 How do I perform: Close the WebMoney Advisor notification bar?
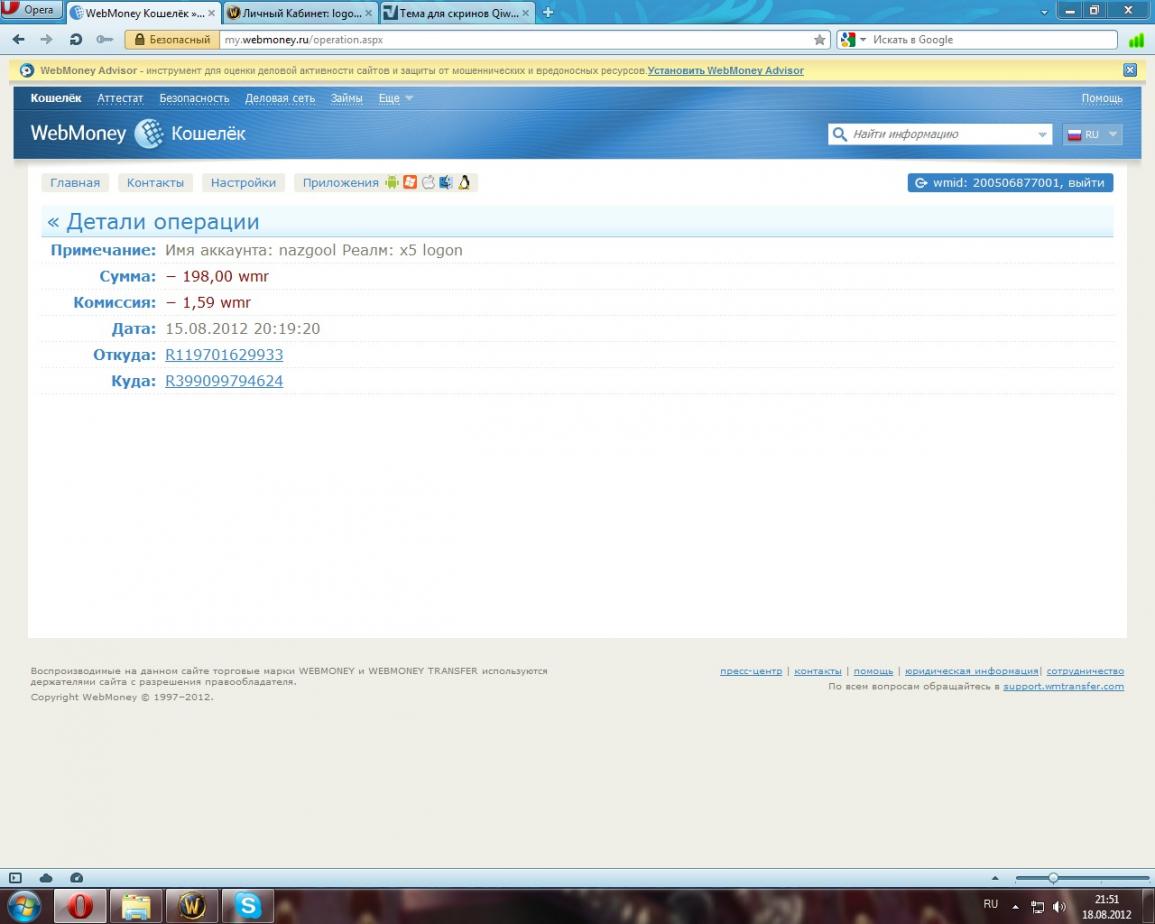tap(1130, 70)
